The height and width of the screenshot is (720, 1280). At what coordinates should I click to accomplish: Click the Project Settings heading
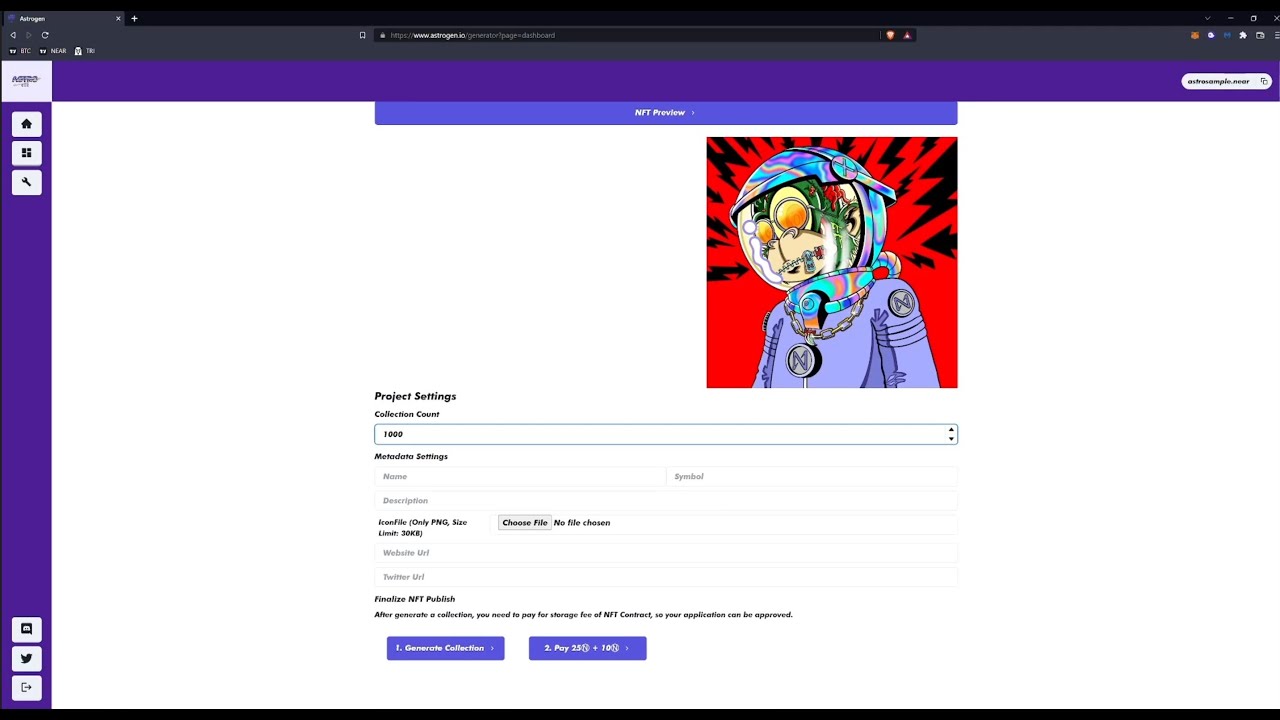[415, 396]
